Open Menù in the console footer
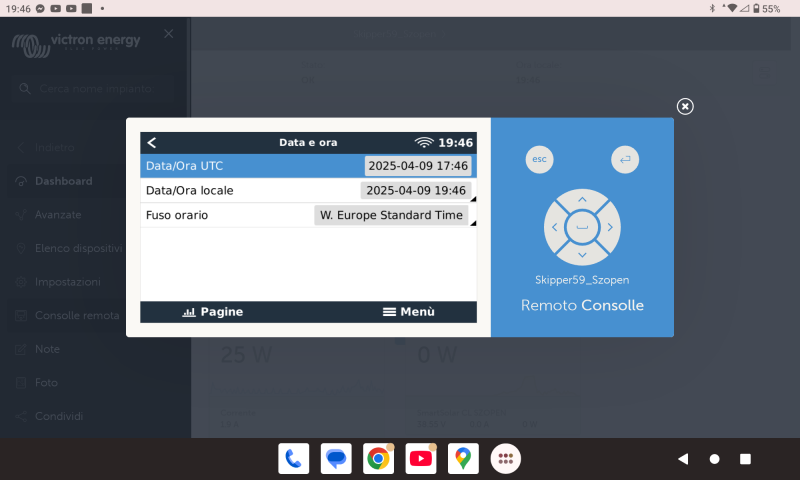Viewport: 800px width, 480px height. point(409,312)
